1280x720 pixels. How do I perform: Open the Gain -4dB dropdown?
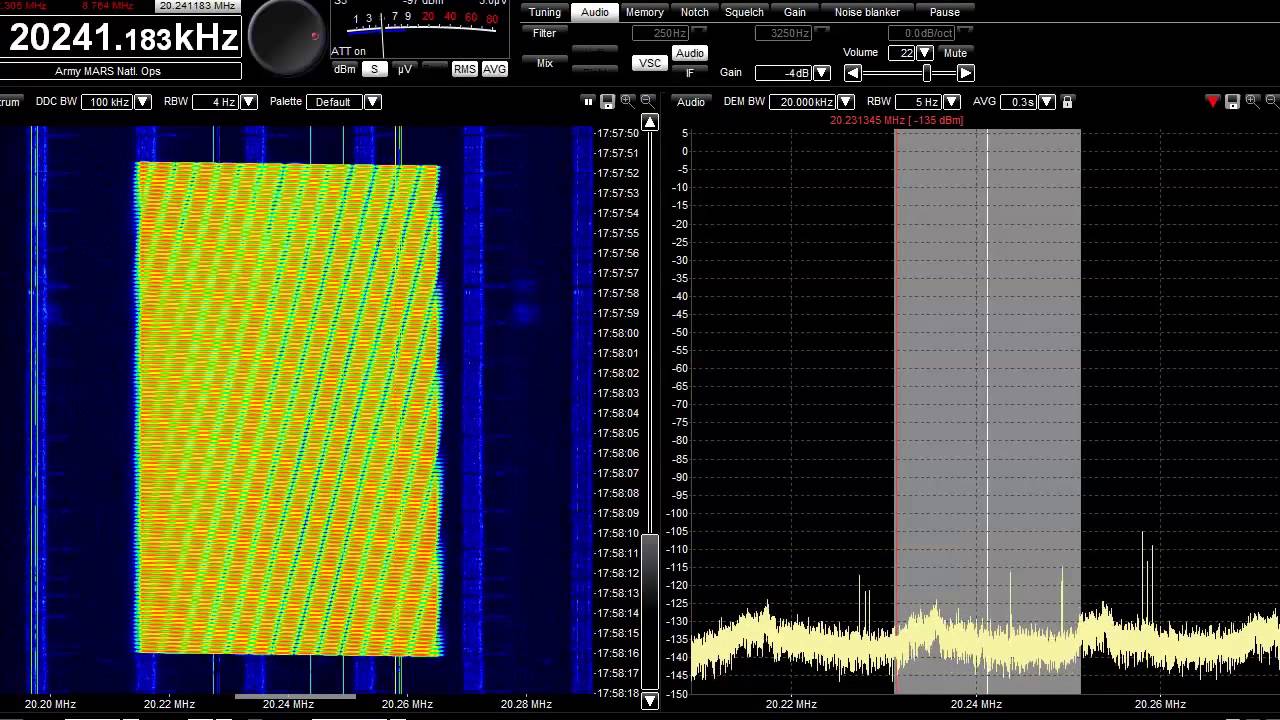tap(822, 73)
